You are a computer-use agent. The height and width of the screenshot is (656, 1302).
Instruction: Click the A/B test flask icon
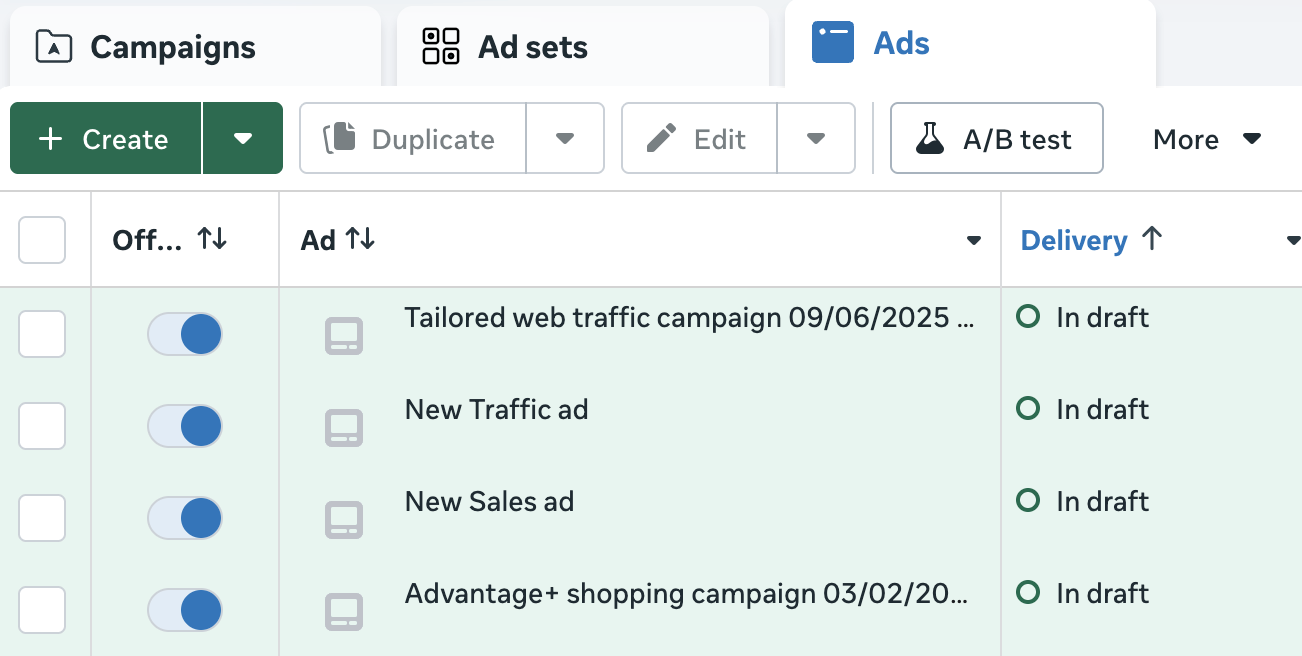tap(930, 139)
